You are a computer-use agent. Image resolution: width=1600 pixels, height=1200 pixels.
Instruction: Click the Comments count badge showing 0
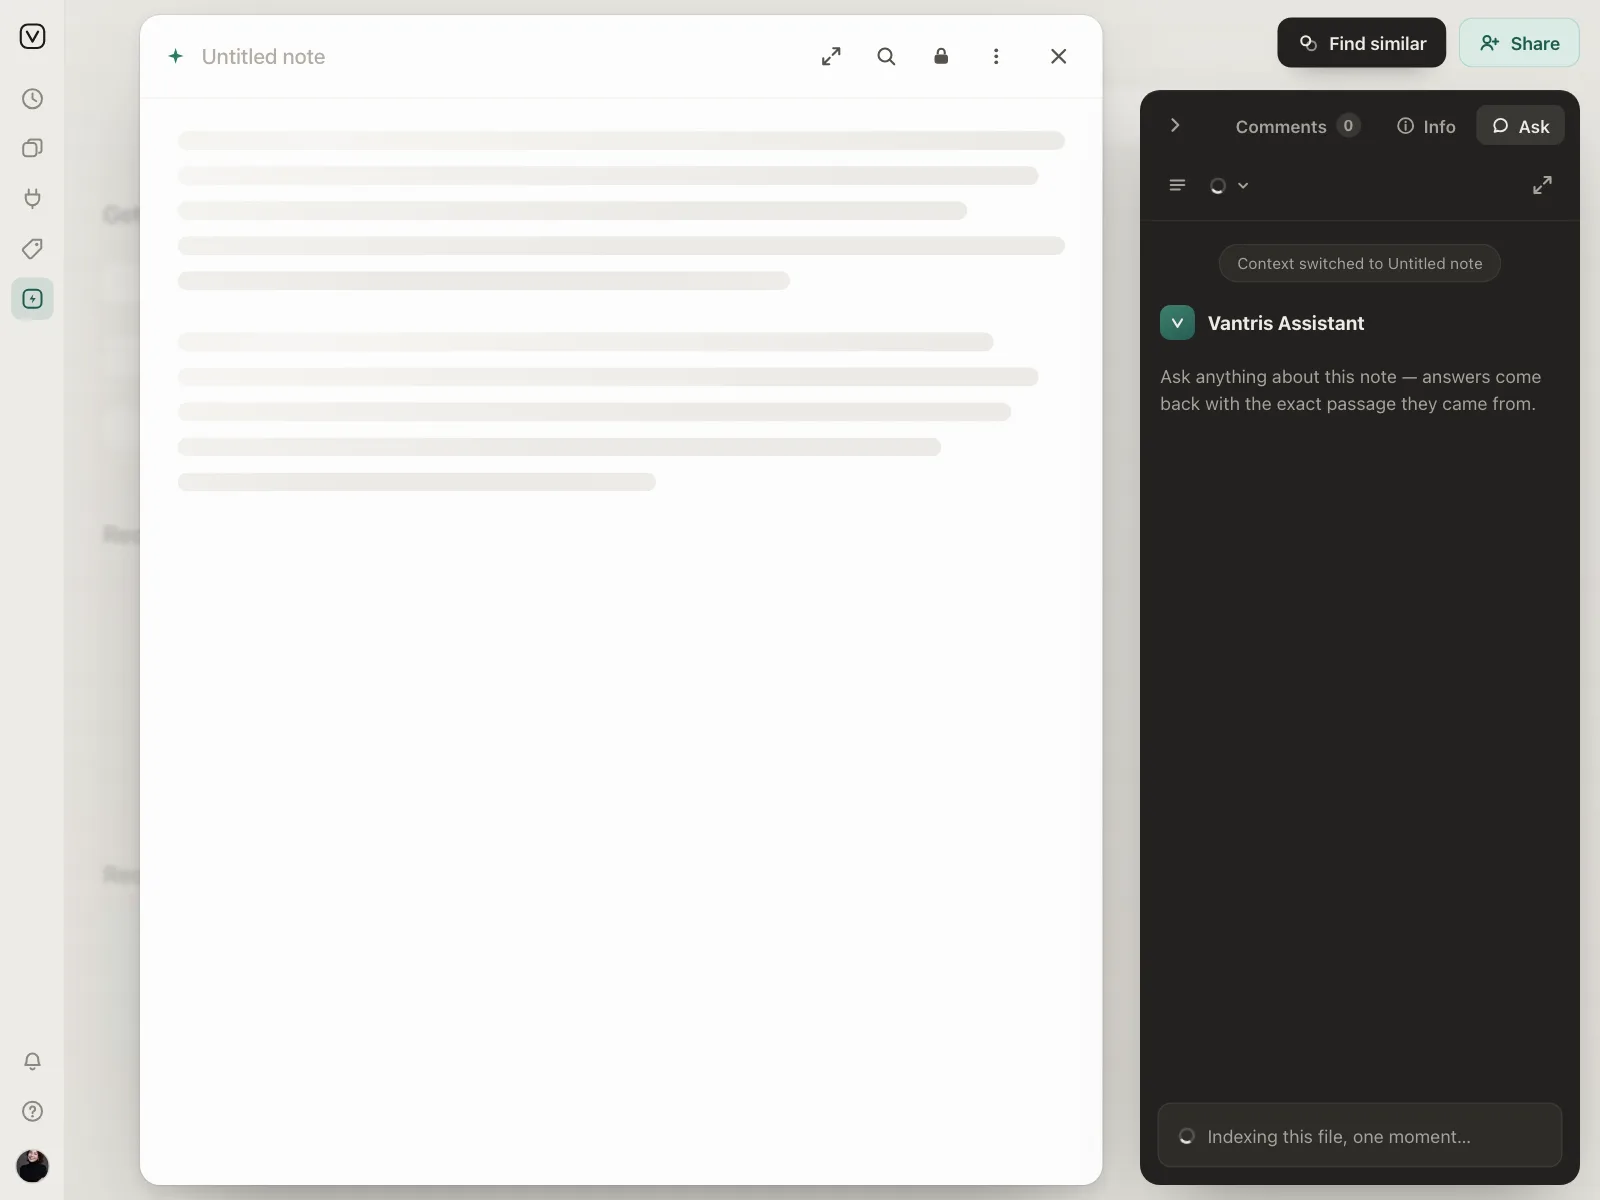(1348, 126)
